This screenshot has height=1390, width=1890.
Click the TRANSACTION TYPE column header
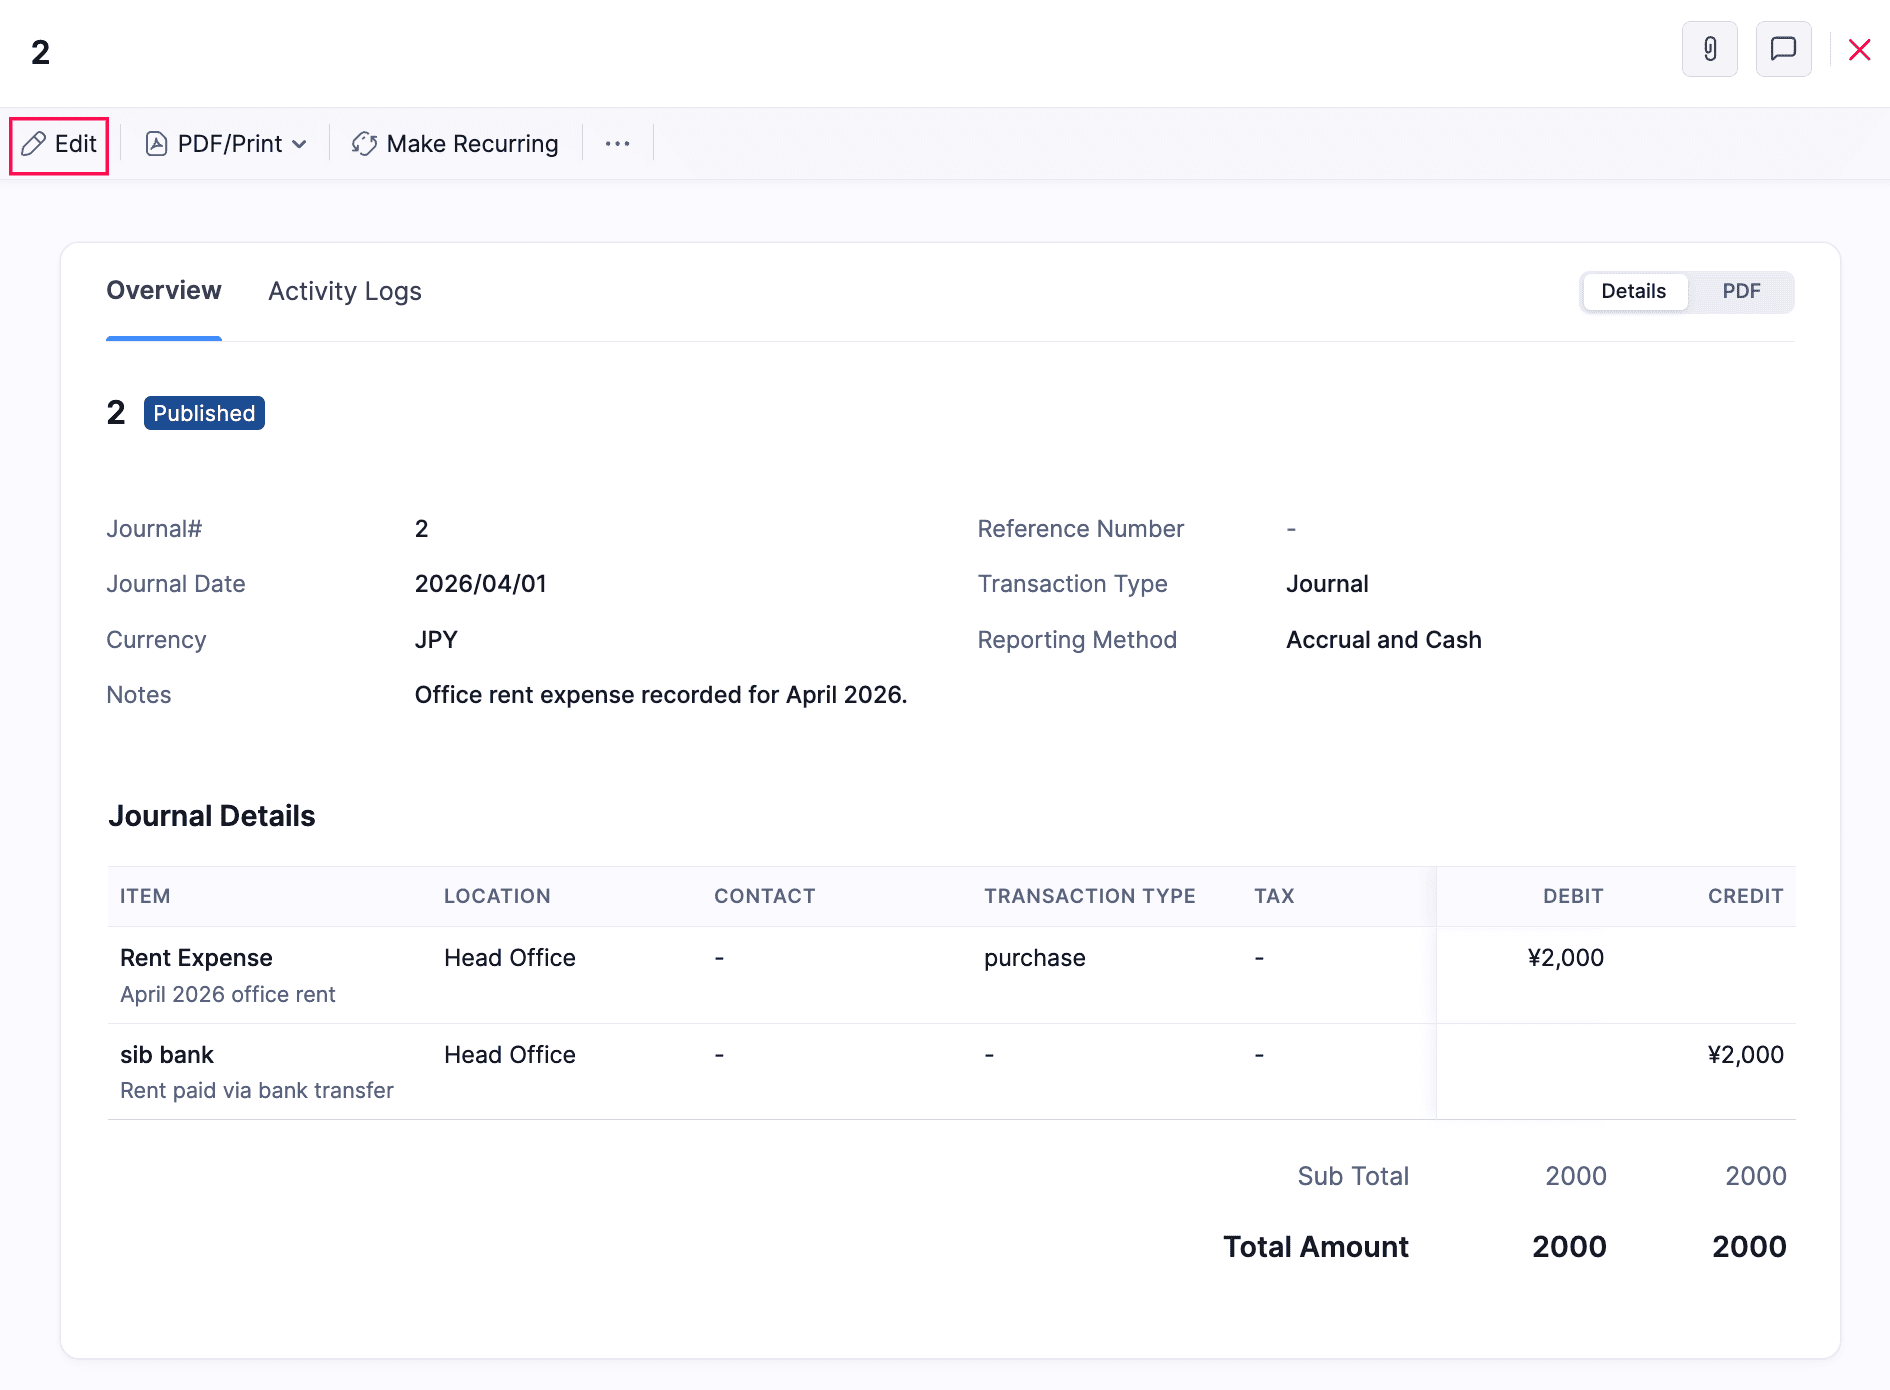[x=1089, y=896]
